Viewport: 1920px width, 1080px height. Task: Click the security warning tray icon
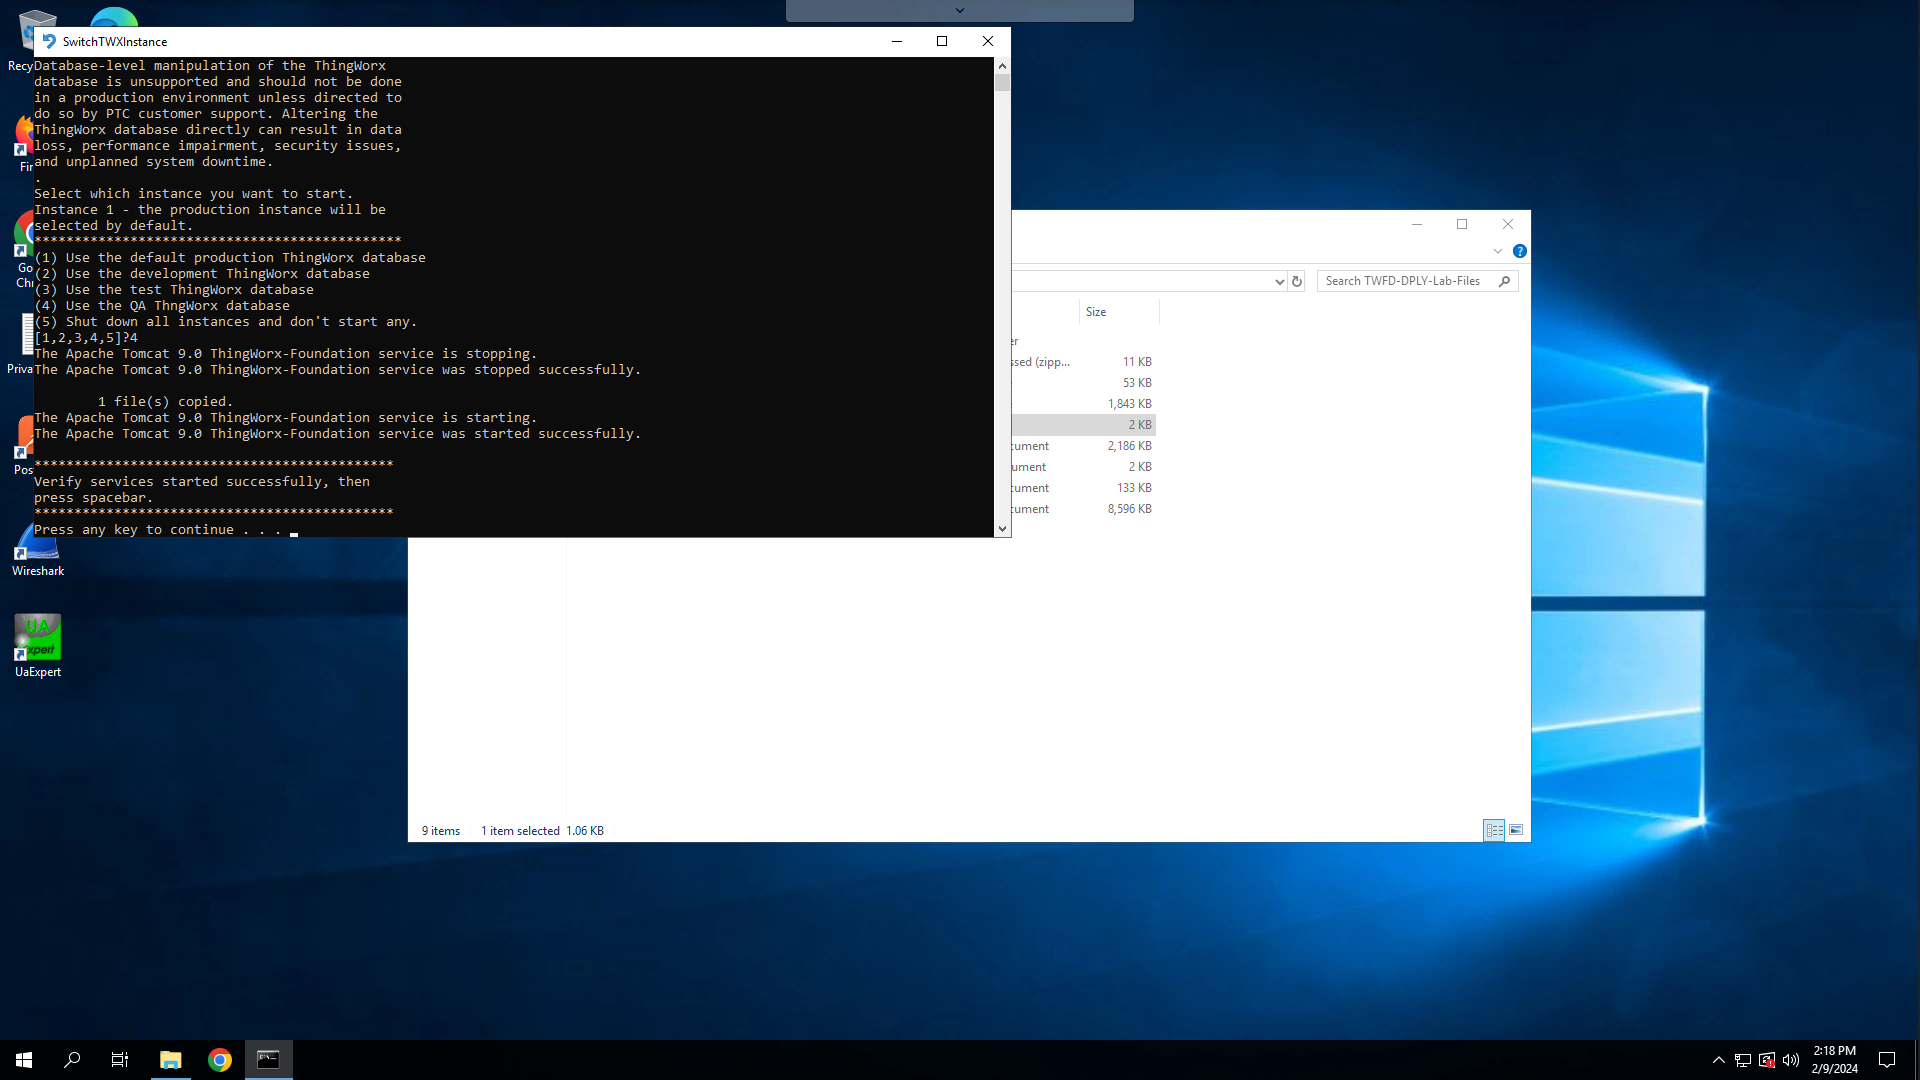(1767, 1060)
